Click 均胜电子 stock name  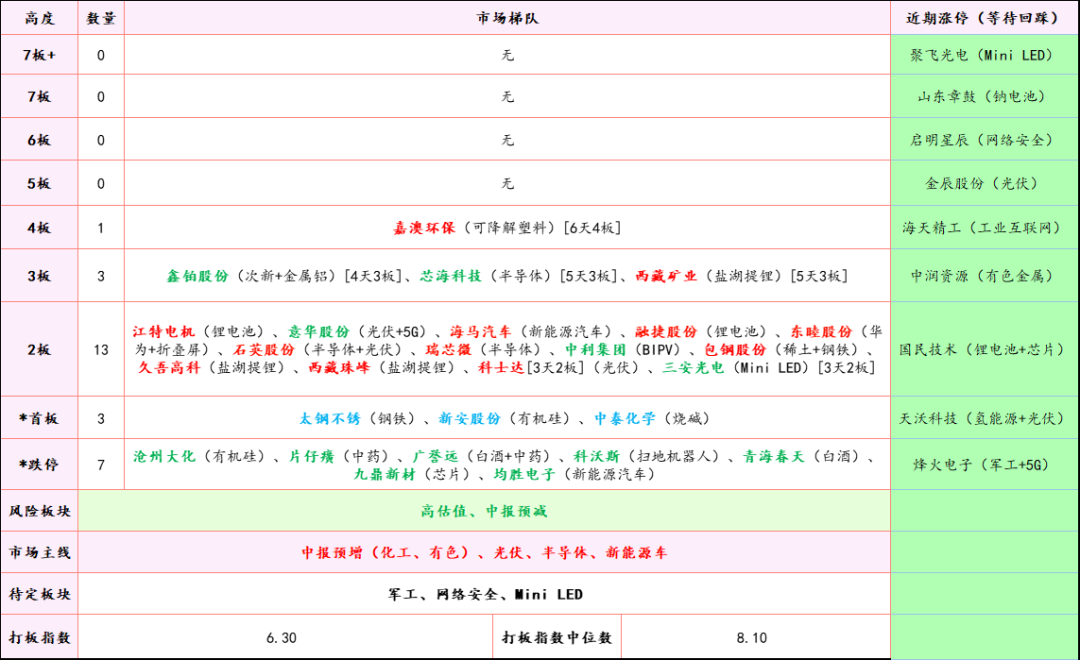[524, 474]
